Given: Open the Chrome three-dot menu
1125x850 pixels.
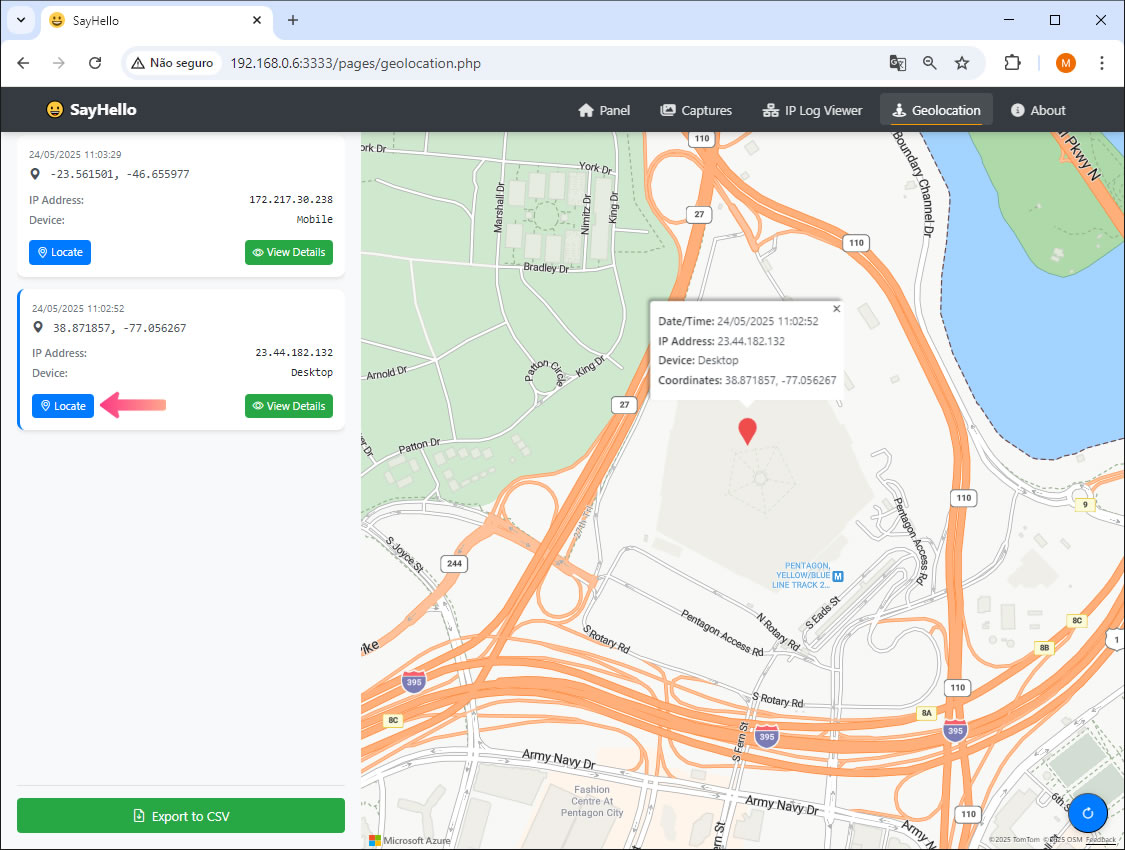Looking at the screenshot, I should pyautogui.click(x=1101, y=63).
